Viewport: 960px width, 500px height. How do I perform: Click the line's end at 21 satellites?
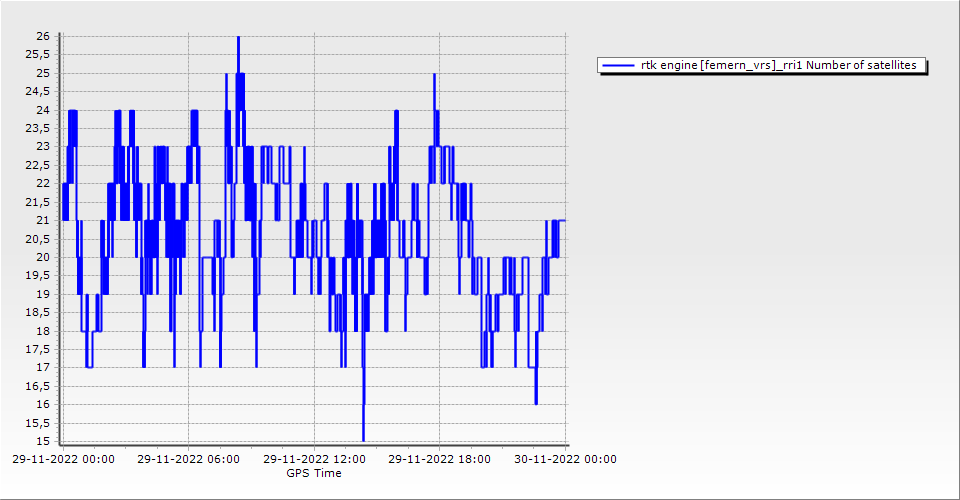pos(564,220)
